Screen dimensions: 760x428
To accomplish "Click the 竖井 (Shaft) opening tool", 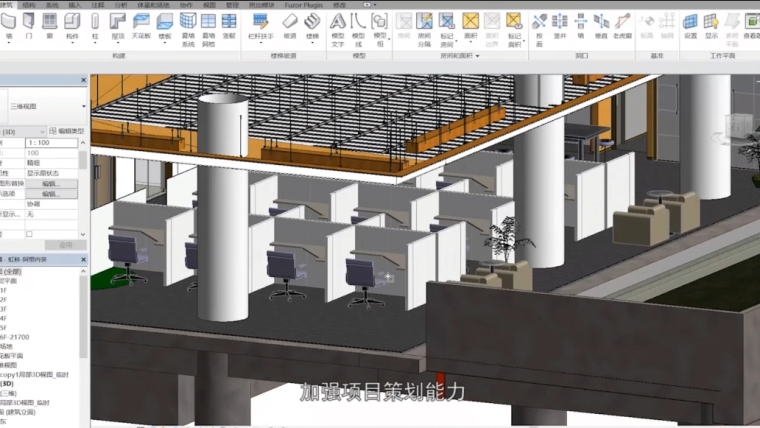I will [559, 24].
